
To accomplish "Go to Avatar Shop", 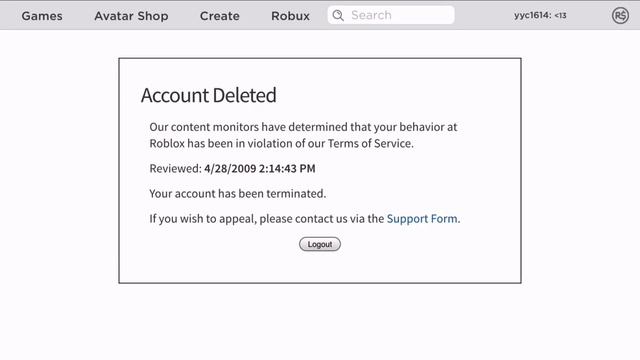I will click(131, 16).
